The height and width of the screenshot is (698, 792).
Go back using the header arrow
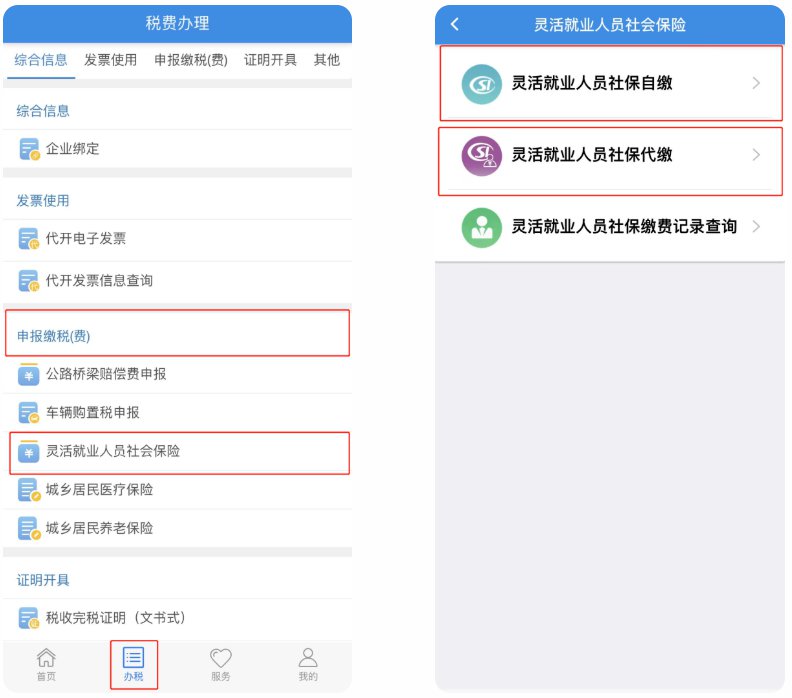455,24
